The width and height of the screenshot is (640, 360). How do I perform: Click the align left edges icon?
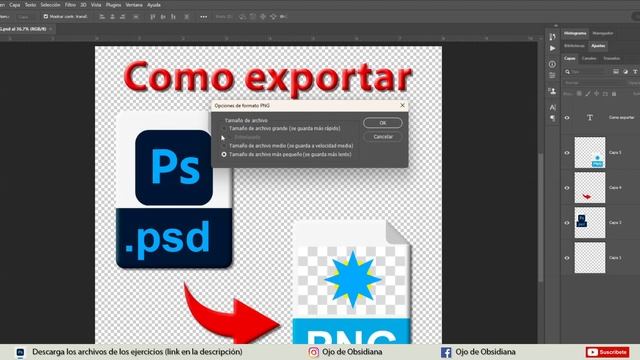click(x=102, y=17)
